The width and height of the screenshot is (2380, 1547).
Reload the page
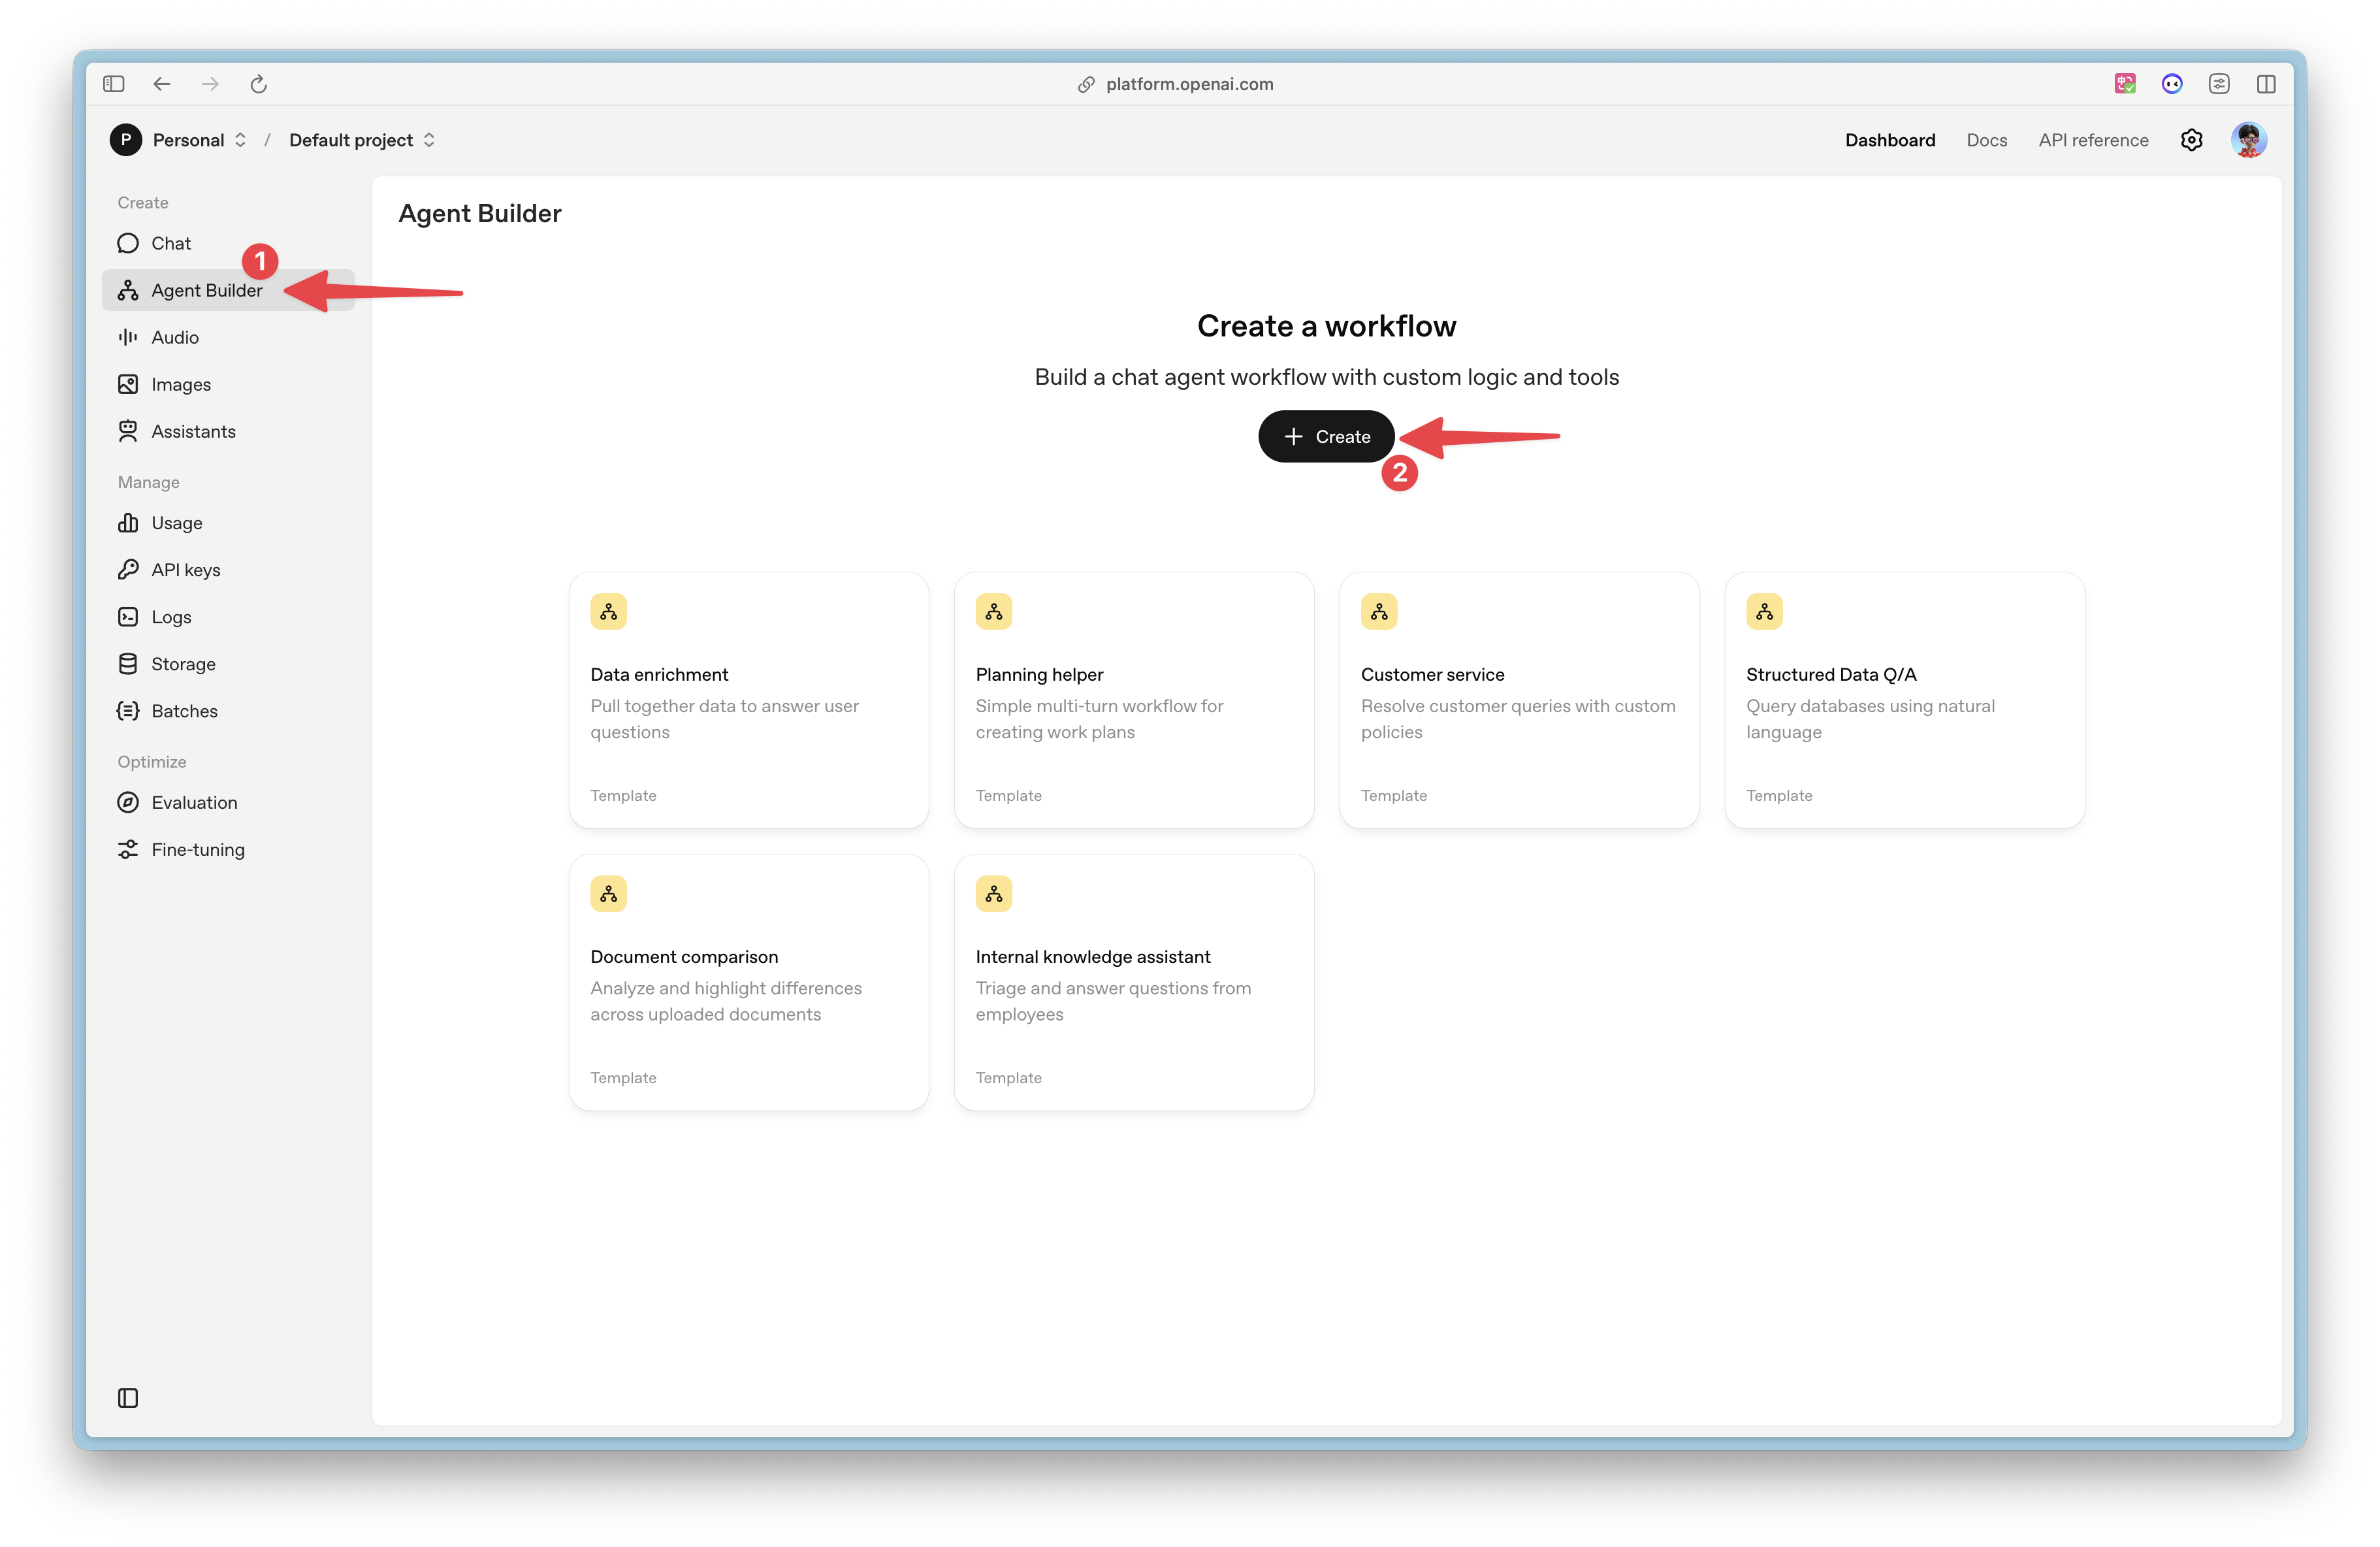pos(258,84)
